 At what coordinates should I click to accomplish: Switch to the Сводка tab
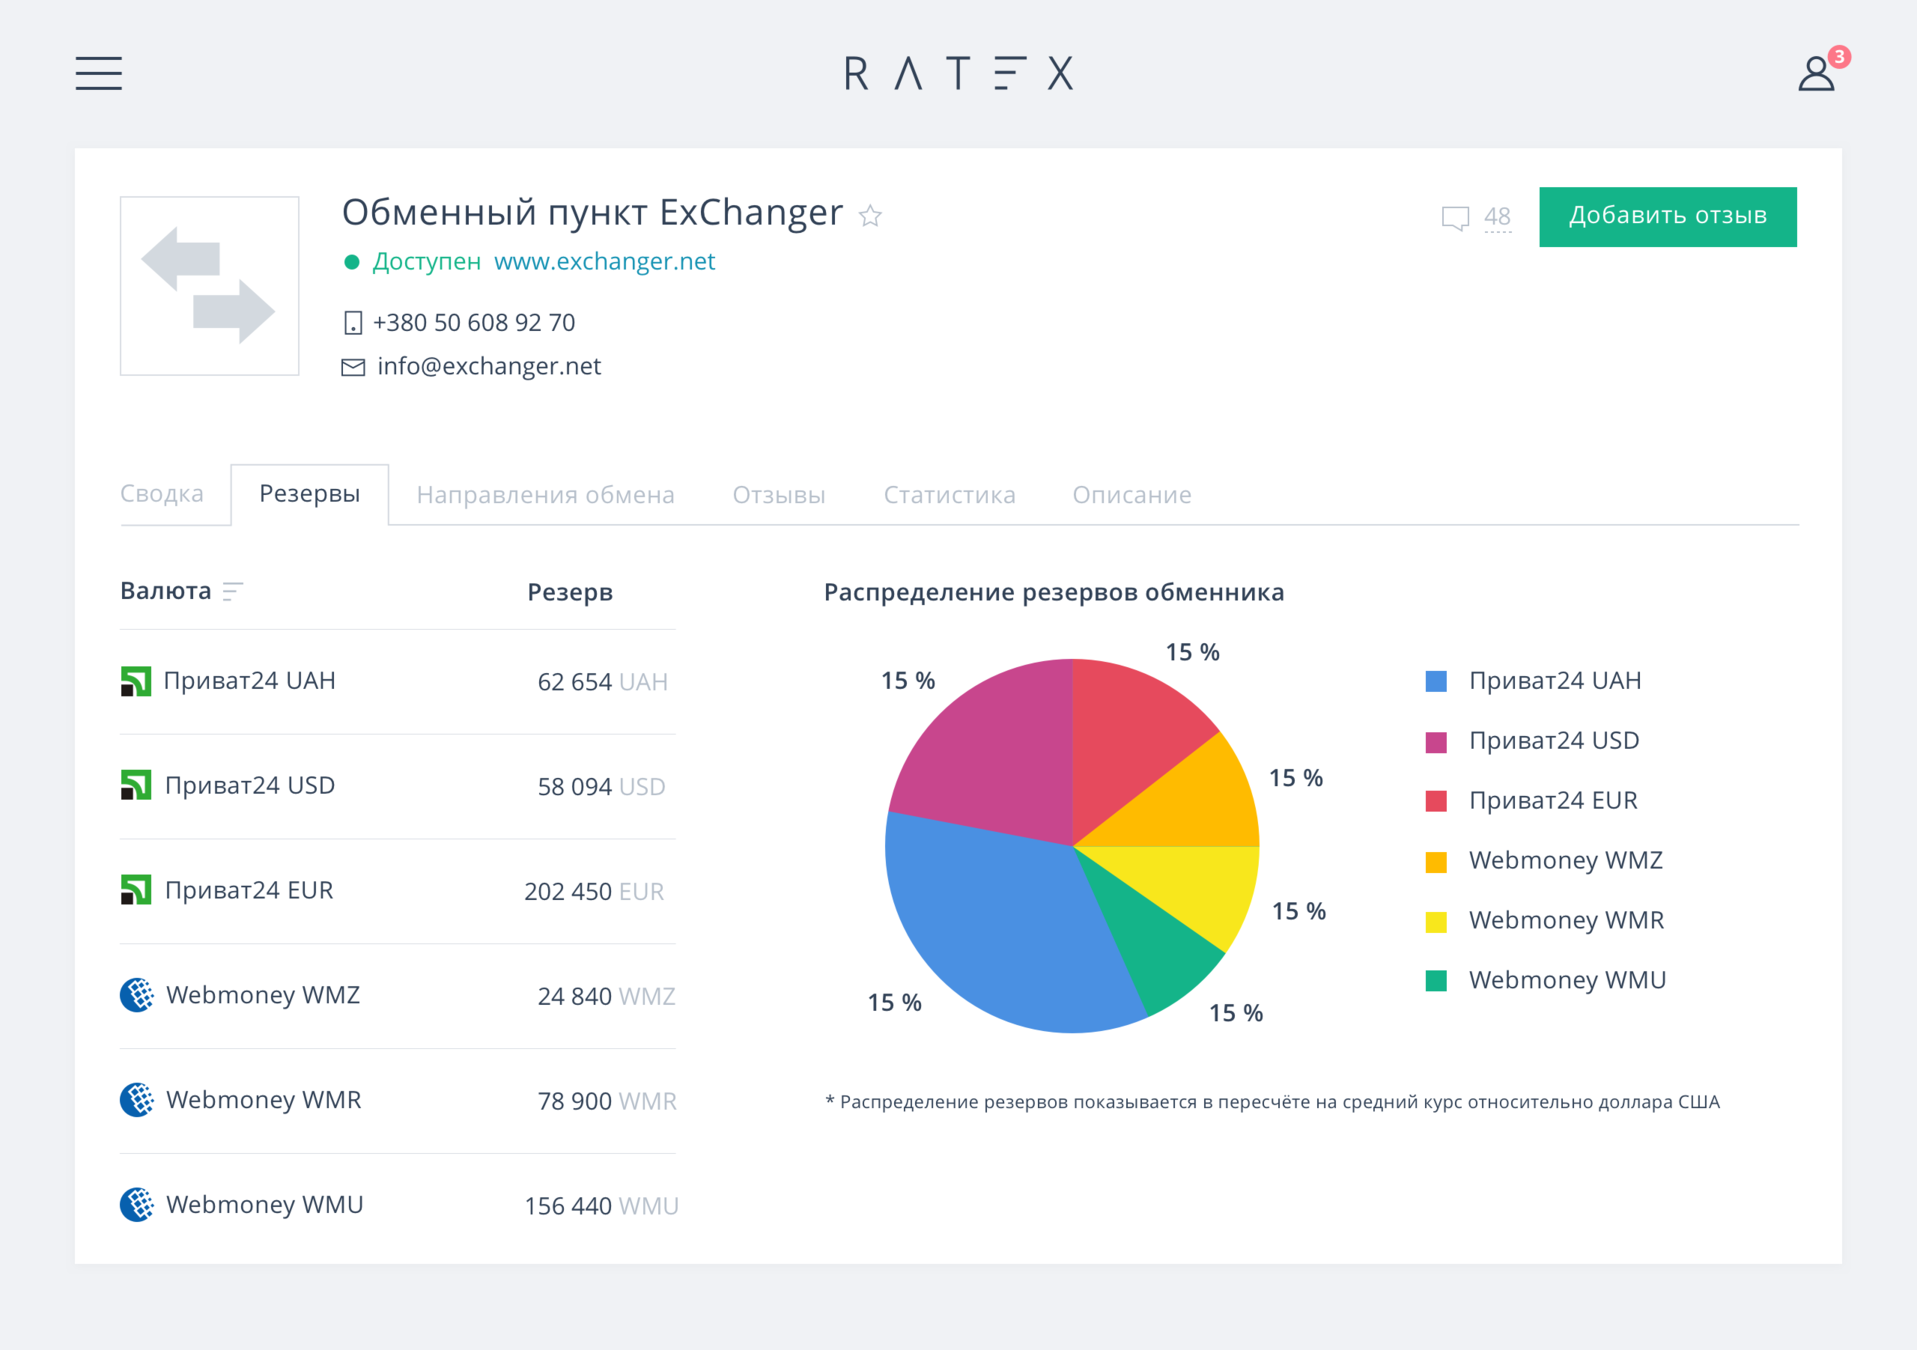162,493
